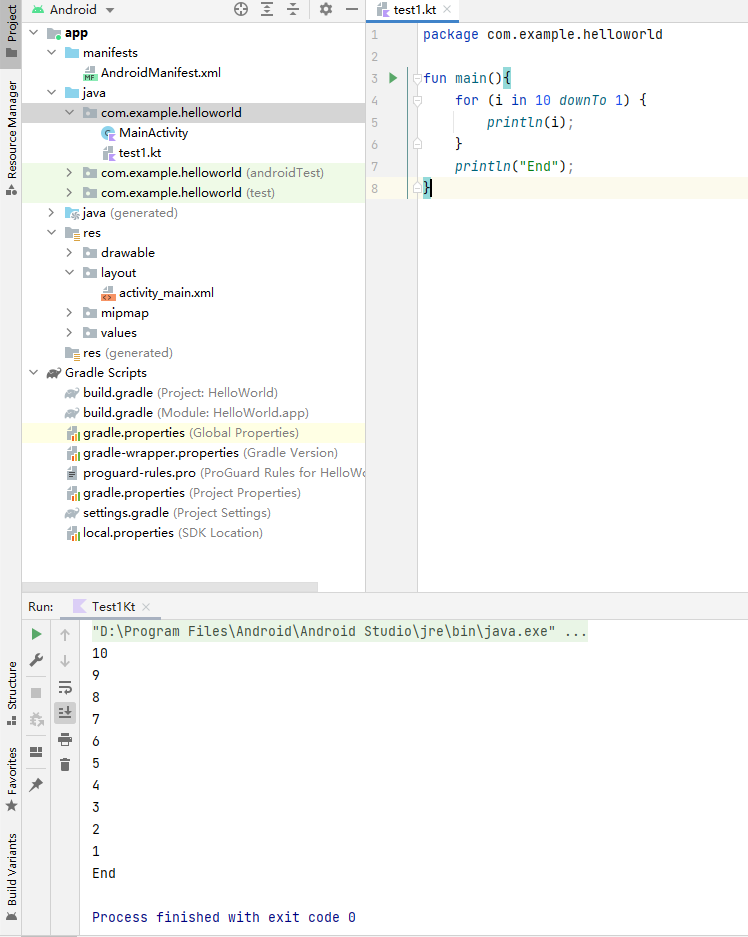Hide the project panel with minus icon
The height and width of the screenshot is (937, 748).
click(x=352, y=9)
